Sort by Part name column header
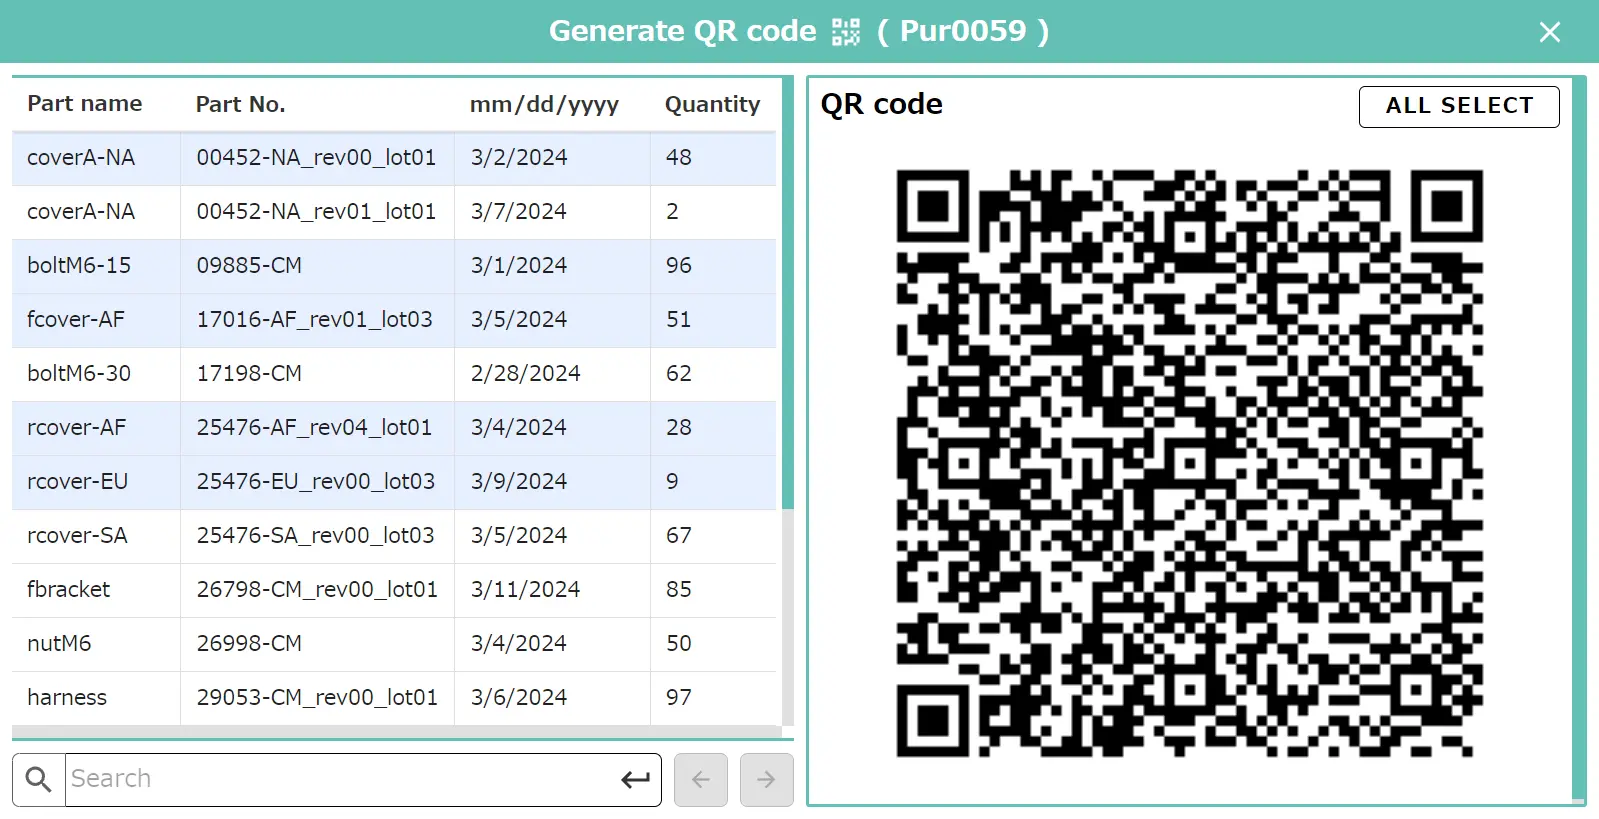This screenshot has width=1599, height=819. pos(85,104)
